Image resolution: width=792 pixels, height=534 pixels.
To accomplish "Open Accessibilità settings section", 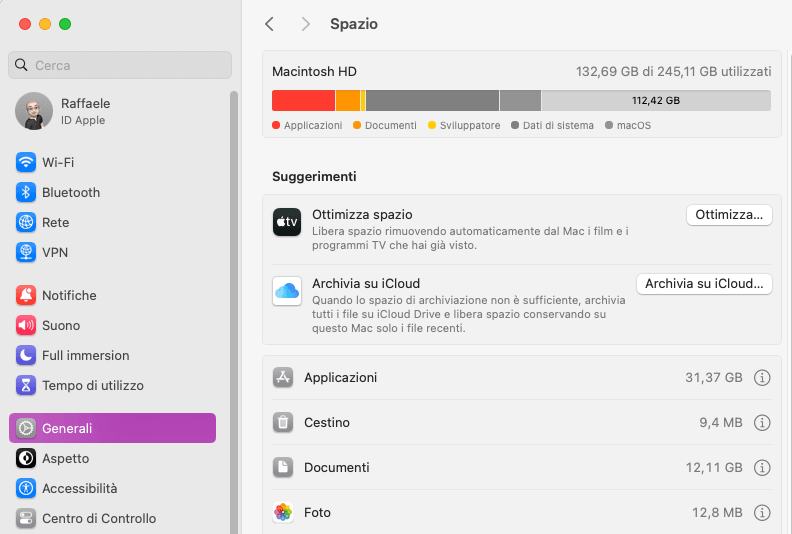I will tap(79, 488).
